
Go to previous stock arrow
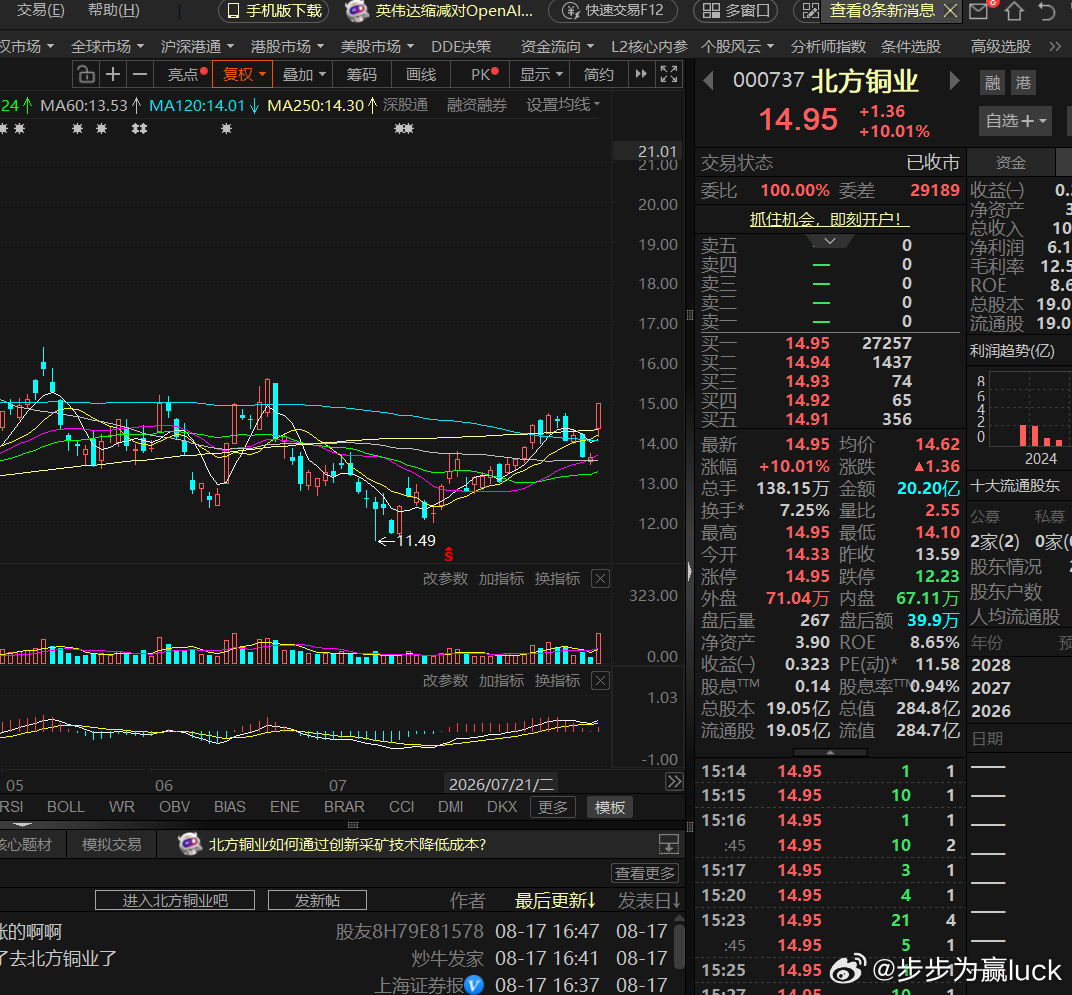point(709,81)
